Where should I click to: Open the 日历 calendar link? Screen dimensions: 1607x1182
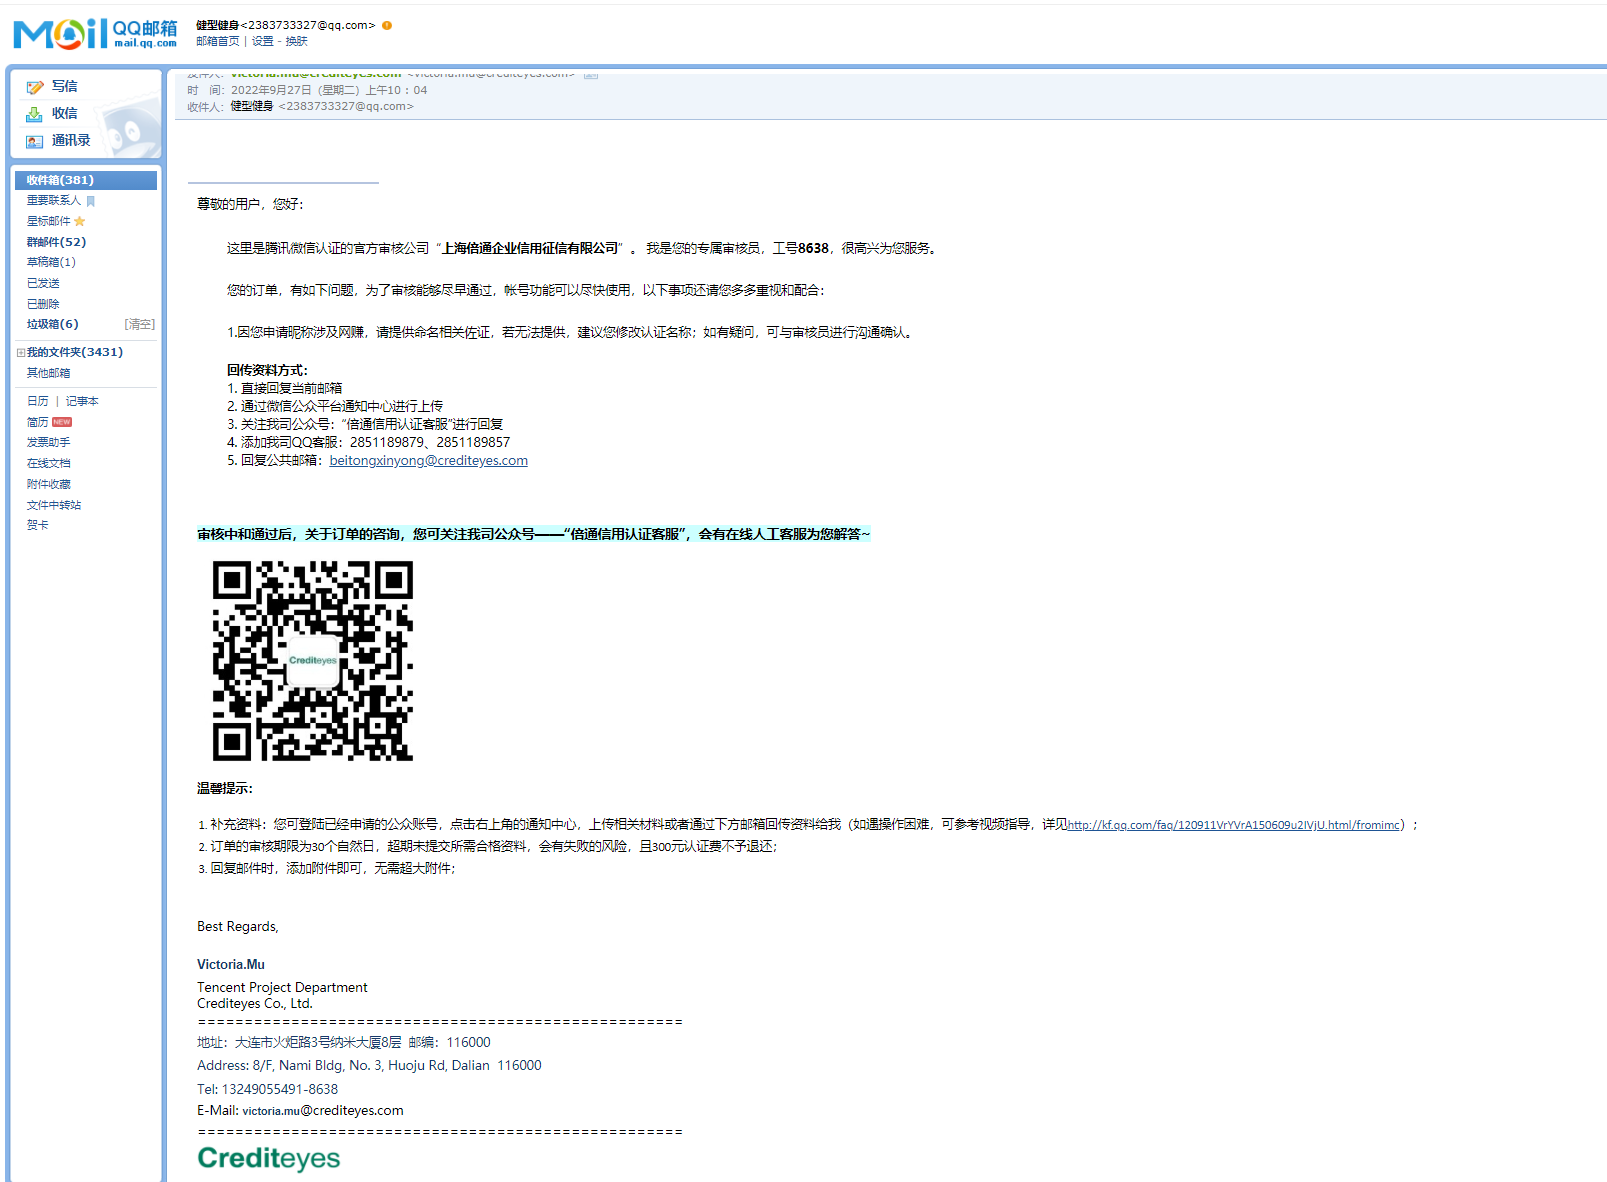click(x=38, y=401)
